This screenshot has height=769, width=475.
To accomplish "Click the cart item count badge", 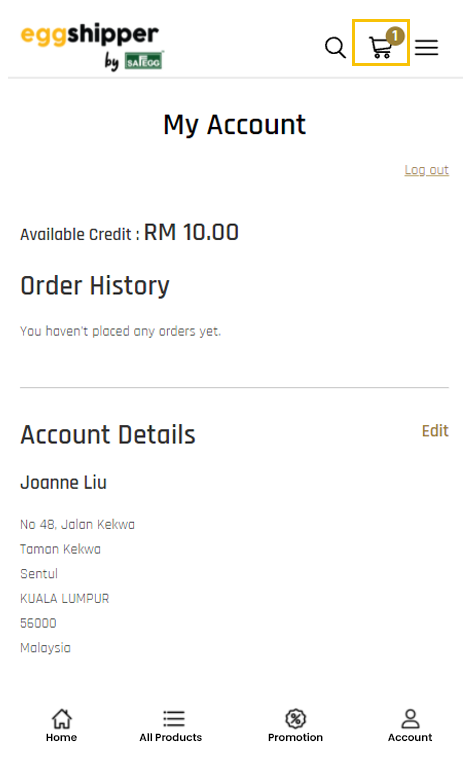I will [x=395, y=36].
